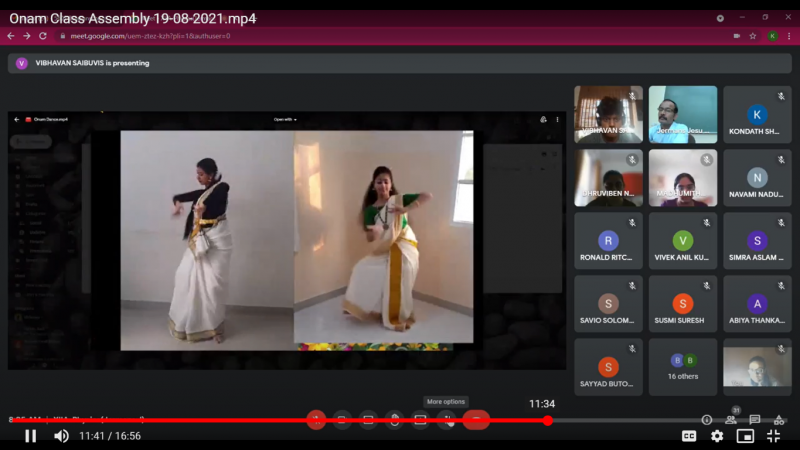Viewport: 800px width, 450px height.
Task: Toggle closed captions CC button
Action: click(689, 436)
